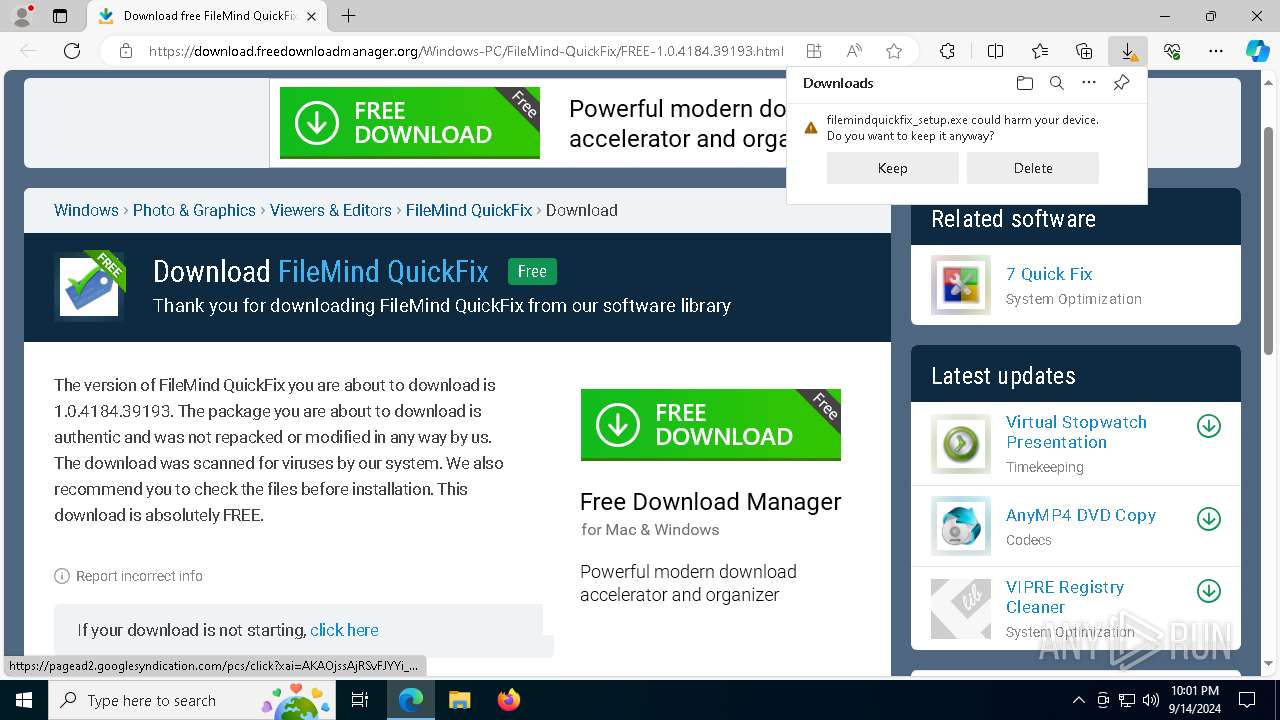This screenshot has width=1280, height=720.
Task: Keep the filemindquickfix_setup.exe download
Action: tap(893, 168)
